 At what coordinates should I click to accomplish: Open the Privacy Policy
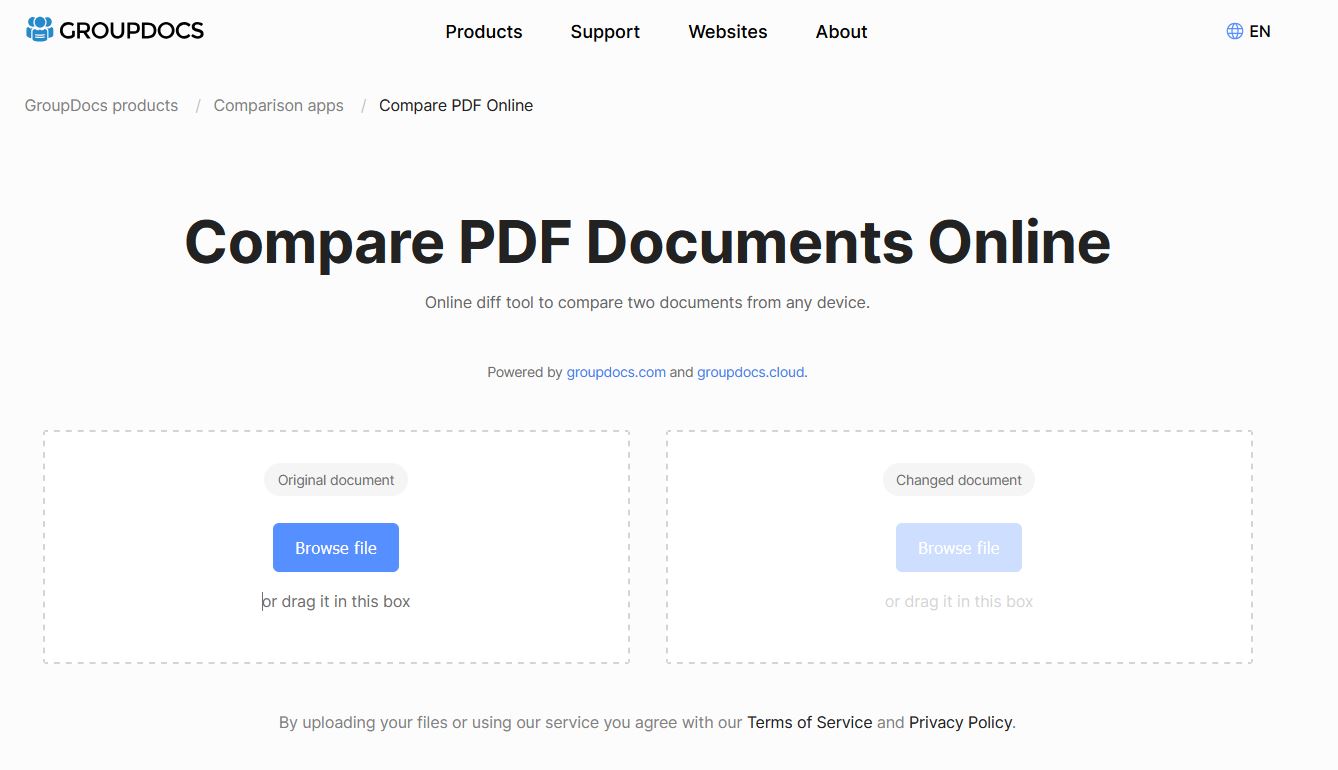[x=960, y=722]
